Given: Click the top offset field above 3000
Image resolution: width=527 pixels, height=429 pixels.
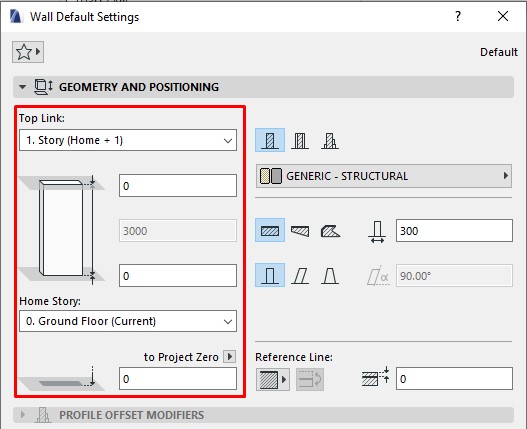Looking at the screenshot, I should 178,186.
